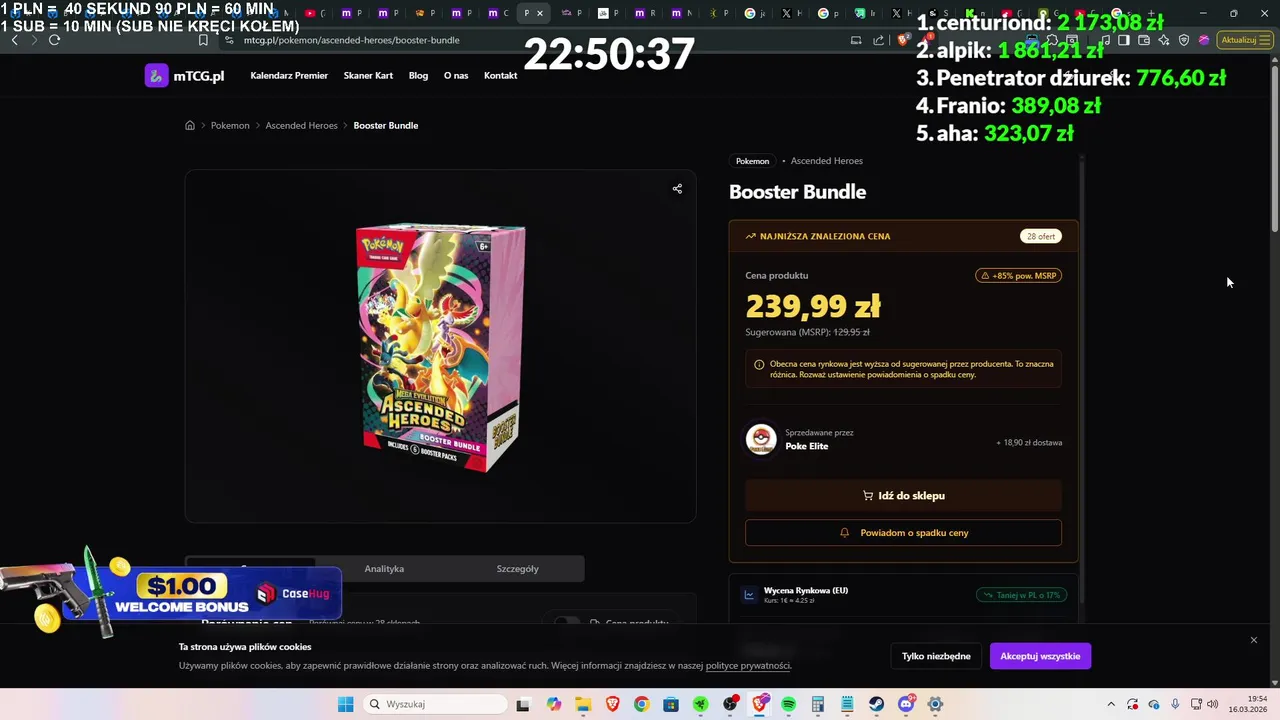The height and width of the screenshot is (720, 1280).
Task: Click the Idź do sklepu button
Action: tap(903, 496)
